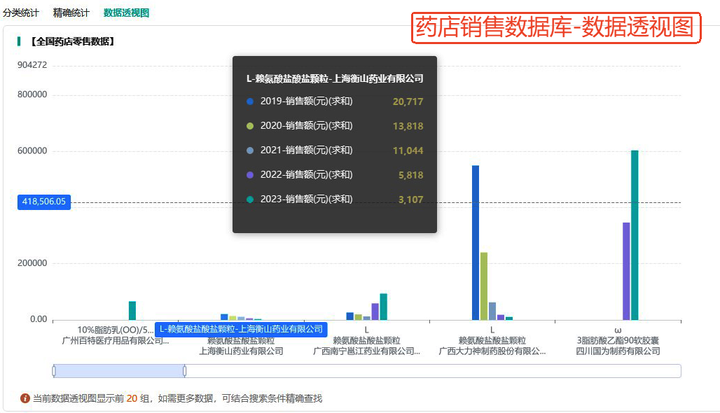Click the left handle of the range slider
The width and height of the screenshot is (720, 413).
[54, 371]
